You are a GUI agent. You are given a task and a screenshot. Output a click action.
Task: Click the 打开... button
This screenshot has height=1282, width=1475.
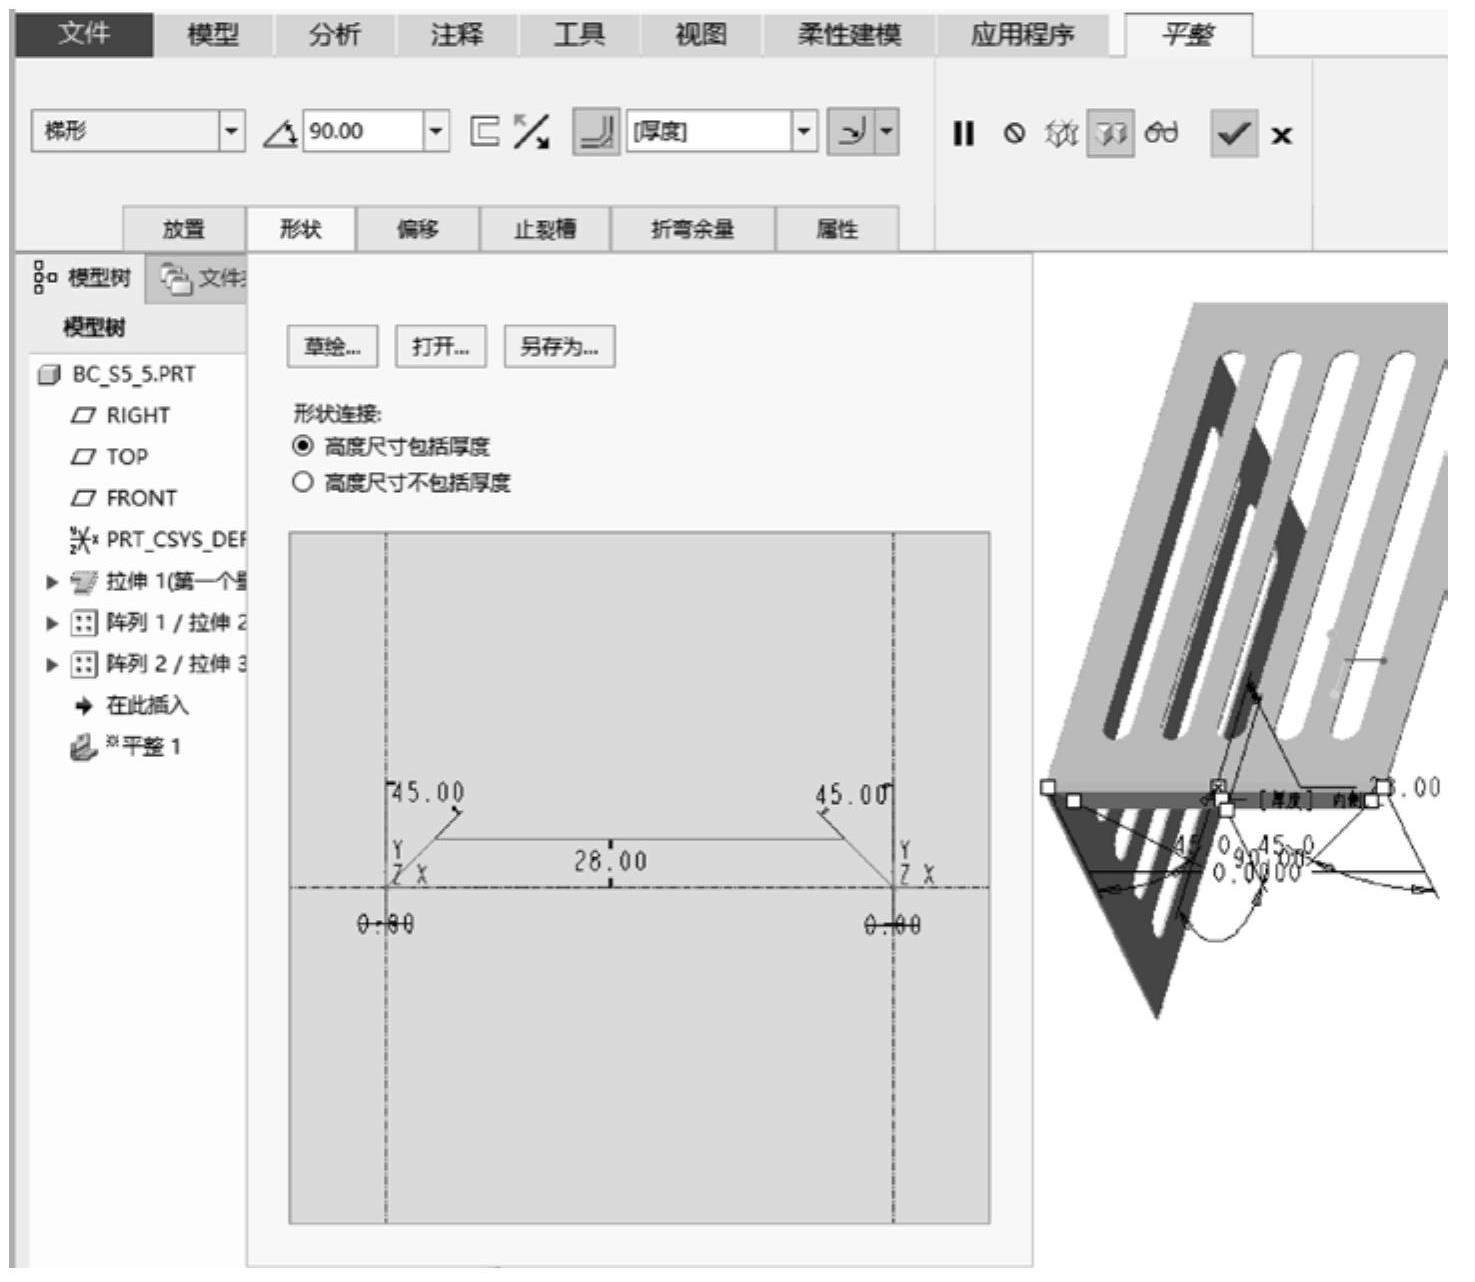click(441, 347)
